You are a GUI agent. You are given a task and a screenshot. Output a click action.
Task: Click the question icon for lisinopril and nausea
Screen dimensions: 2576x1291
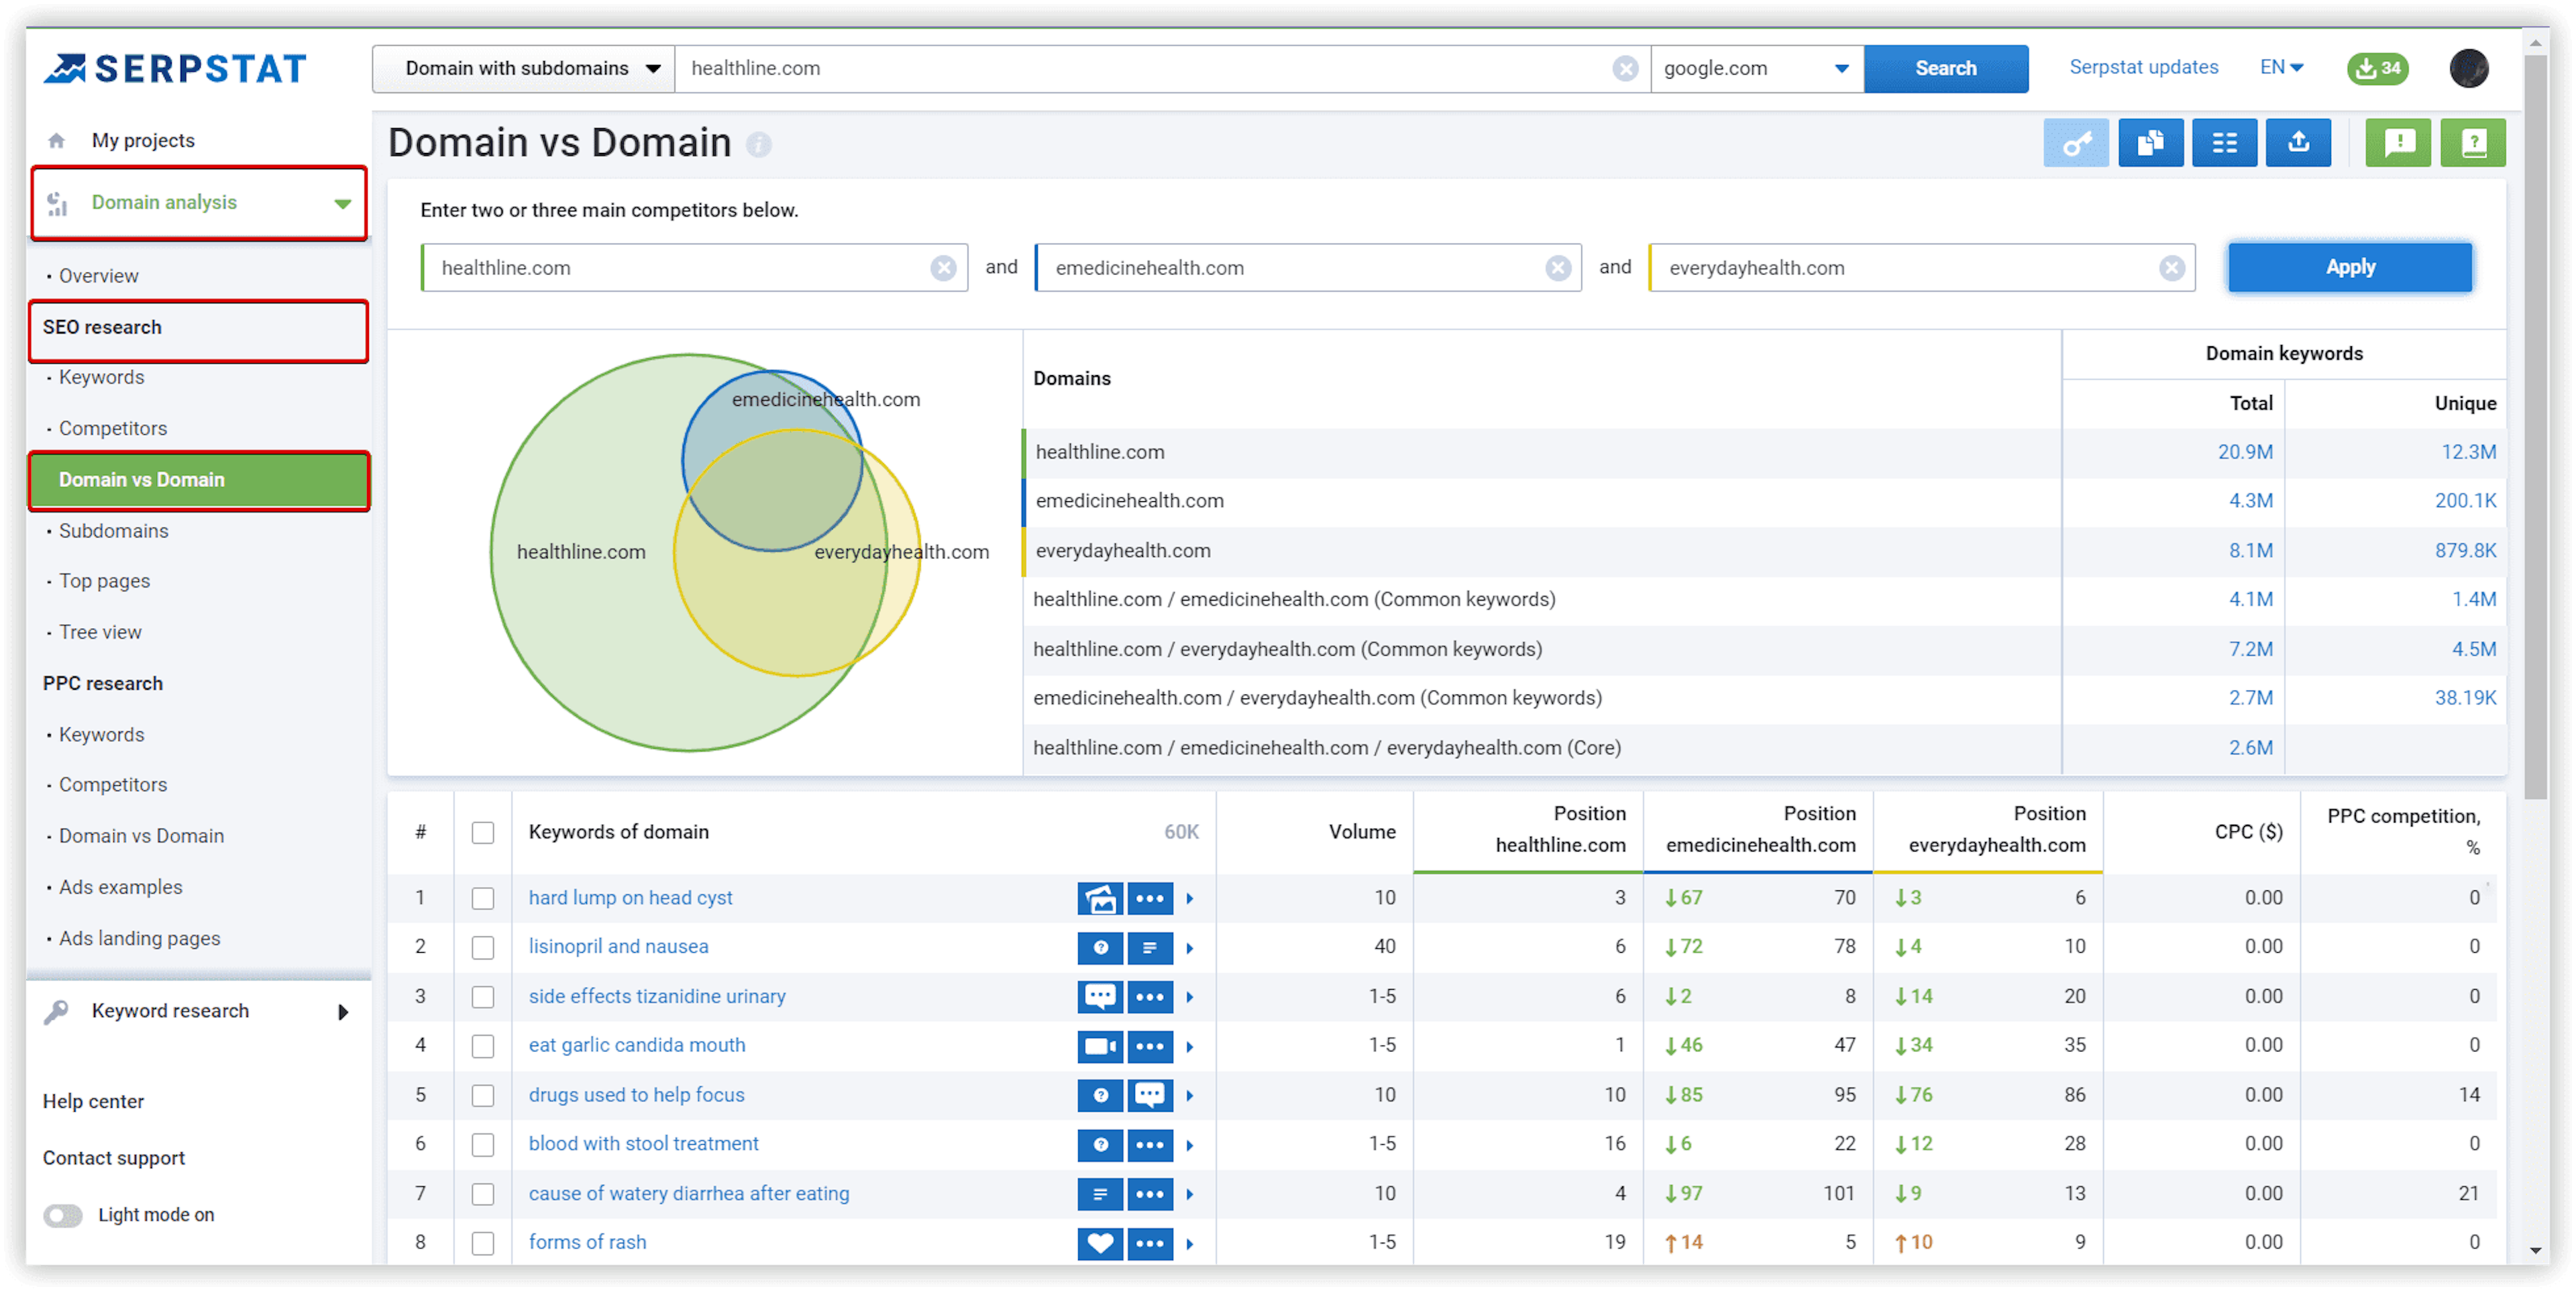click(1100, 947)
